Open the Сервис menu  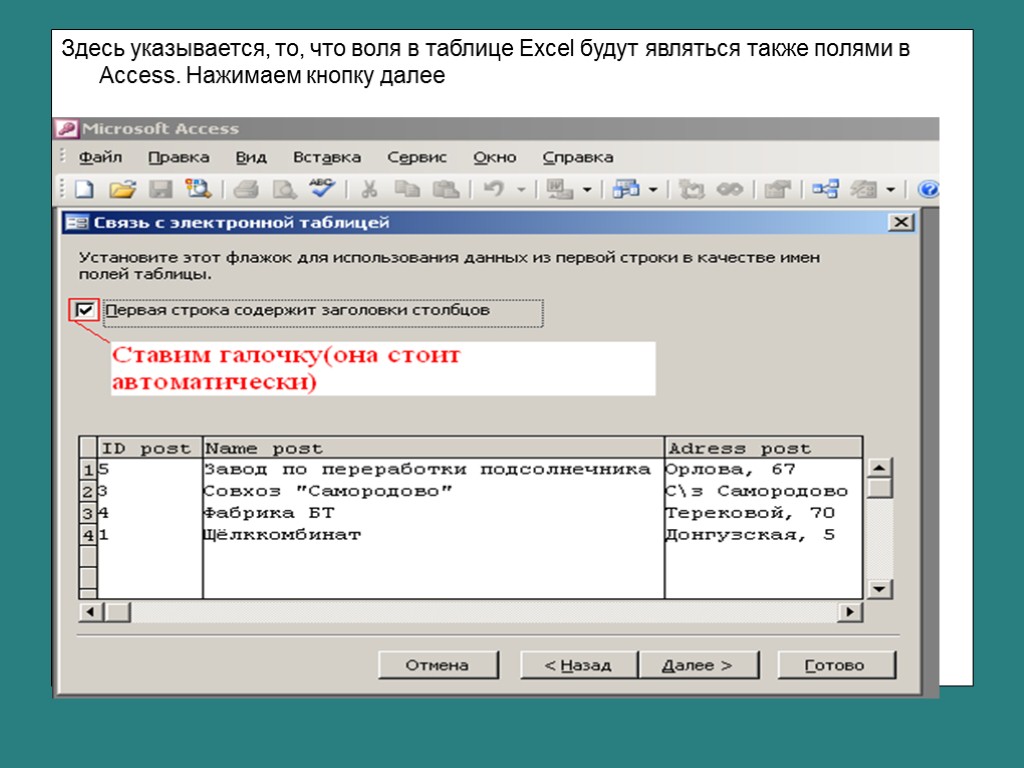417,157
